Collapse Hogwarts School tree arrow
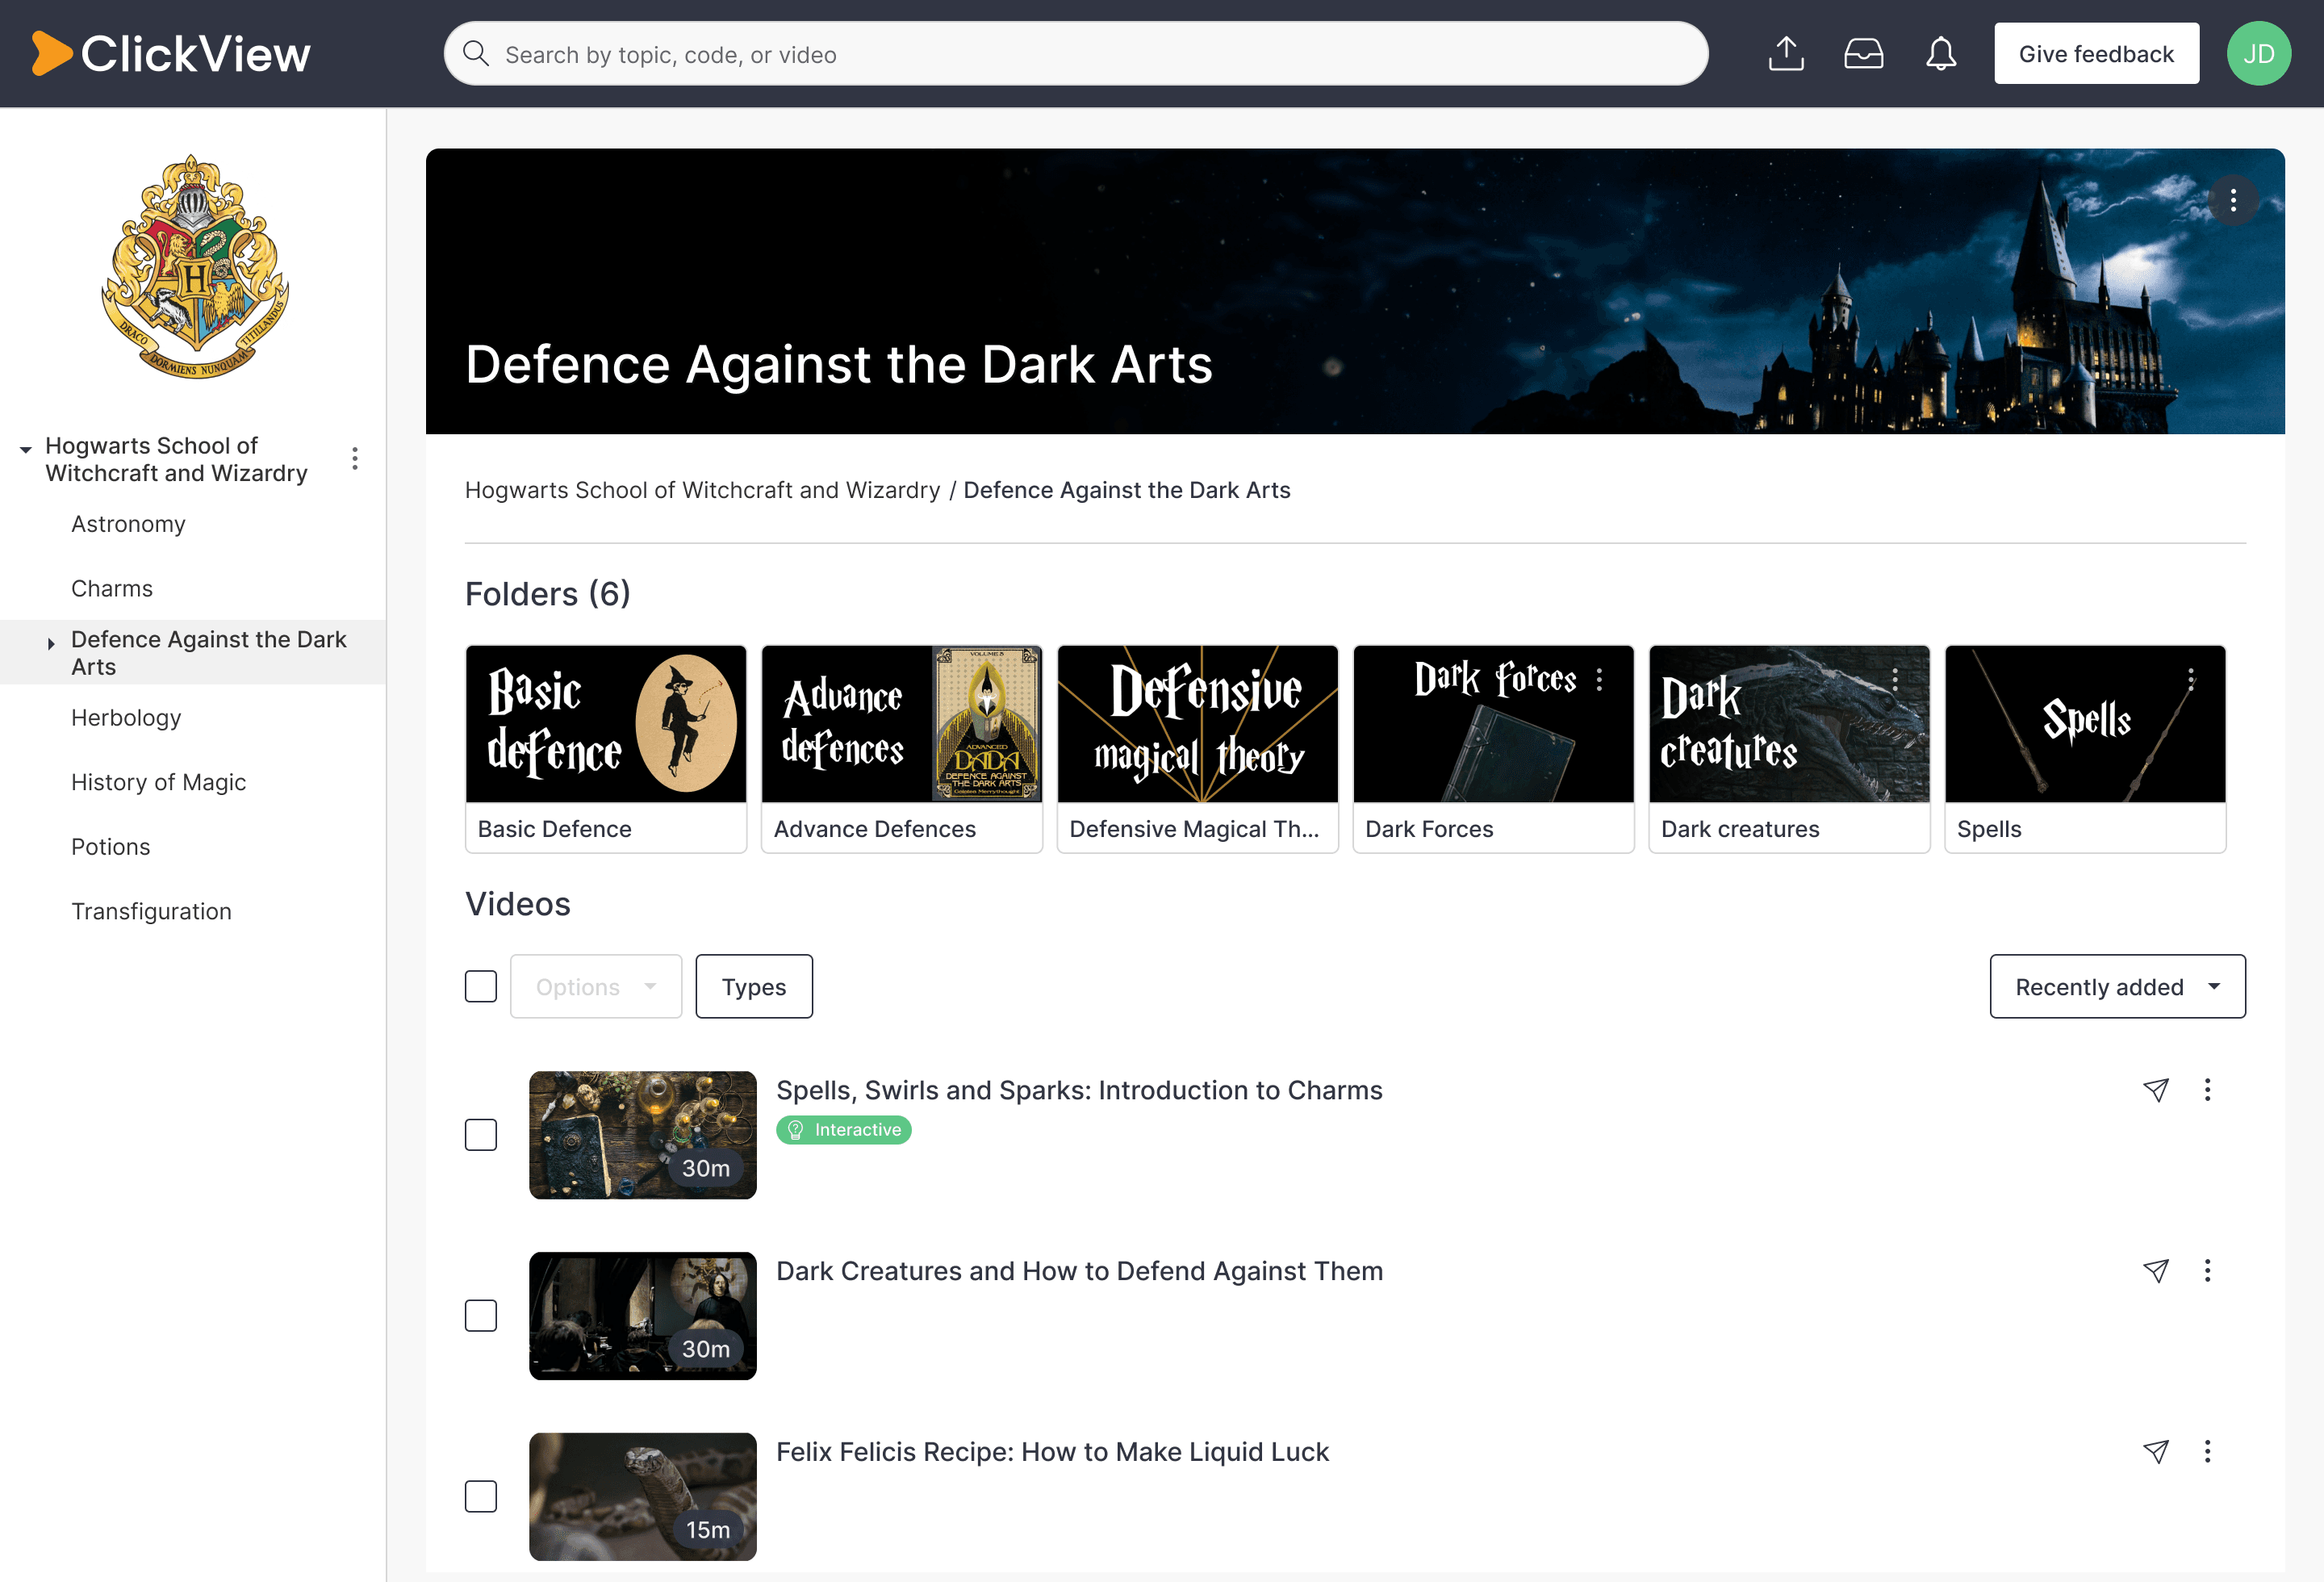The width and height of the screenshot is (2324, 1582). pos(26,450)
